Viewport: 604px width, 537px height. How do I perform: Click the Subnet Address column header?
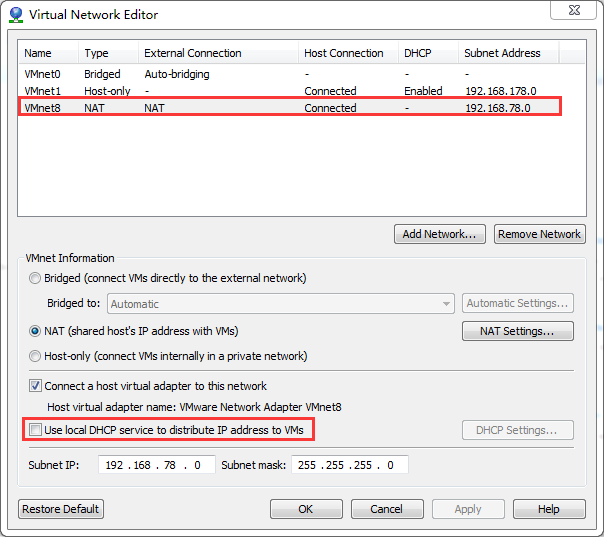coord(508,53)
